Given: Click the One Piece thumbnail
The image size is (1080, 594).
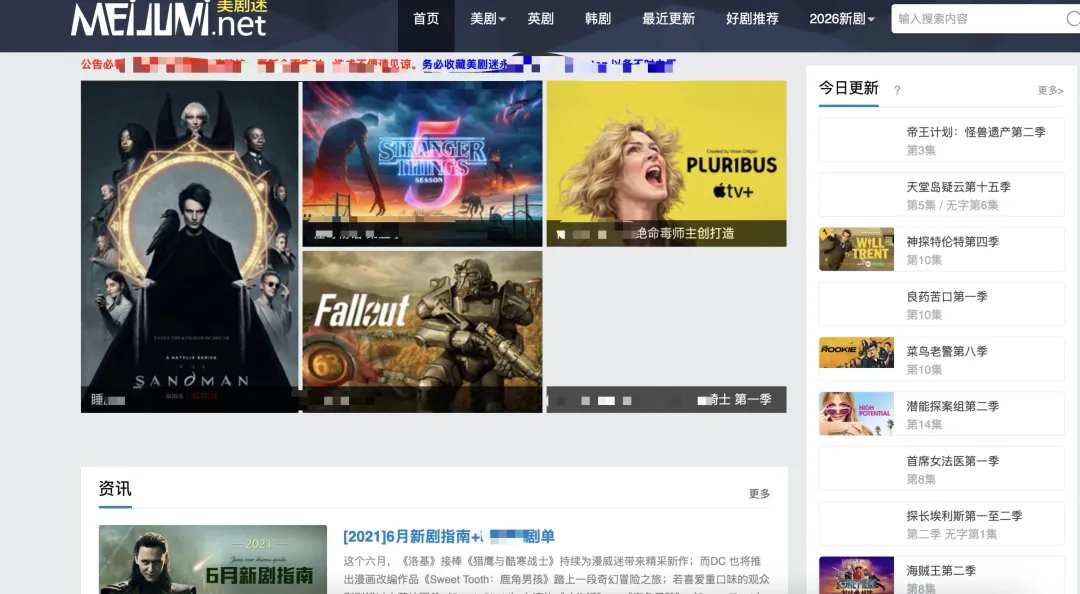Looking at the screenshot, I should point(856,575).
